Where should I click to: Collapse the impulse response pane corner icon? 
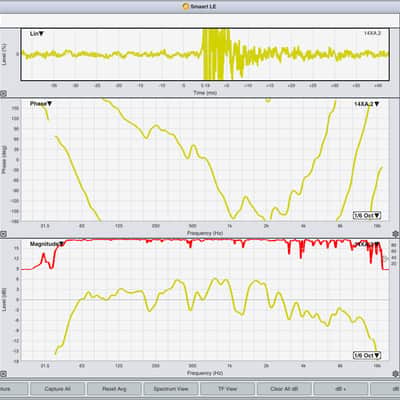click(3, 94)
